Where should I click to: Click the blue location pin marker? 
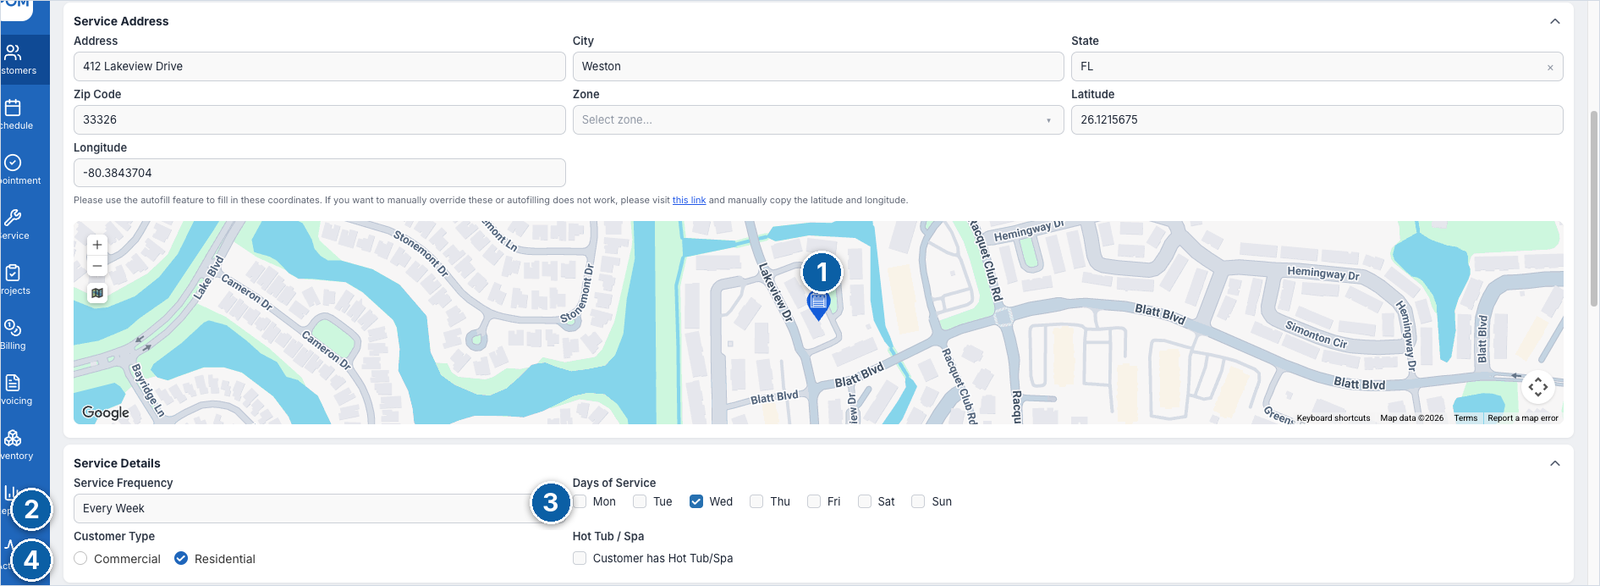818,305
